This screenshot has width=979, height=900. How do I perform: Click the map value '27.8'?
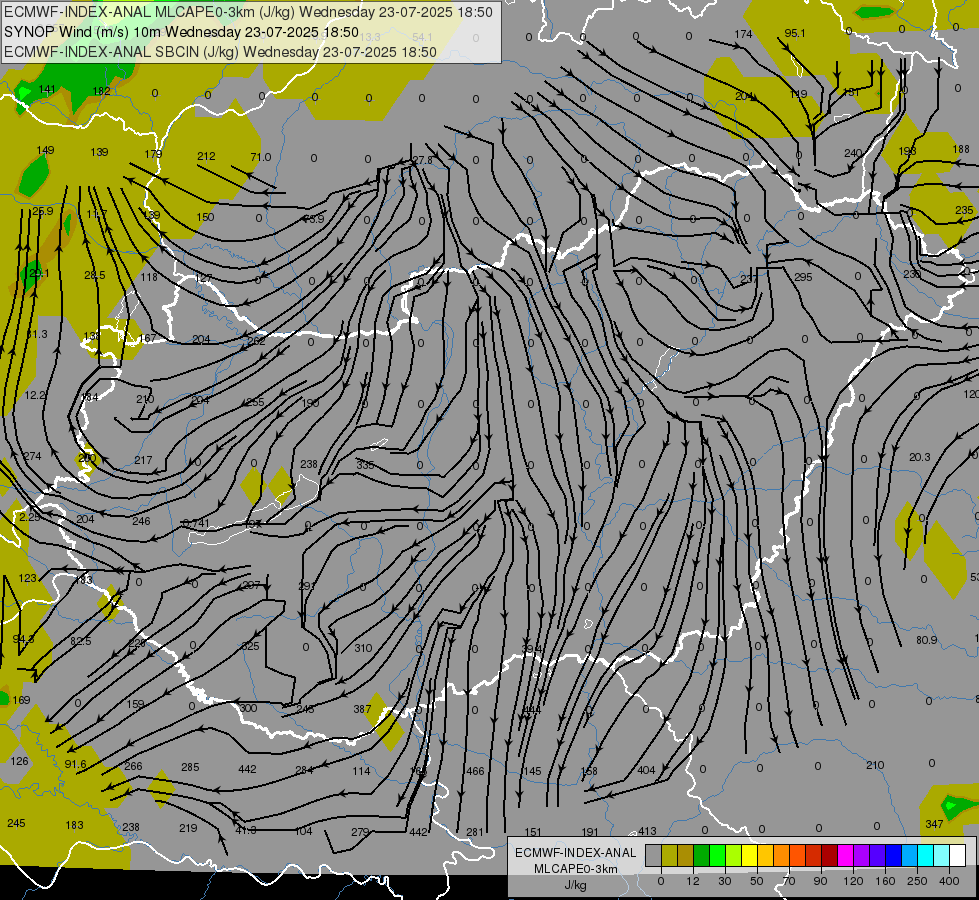[x=423, y=161]
